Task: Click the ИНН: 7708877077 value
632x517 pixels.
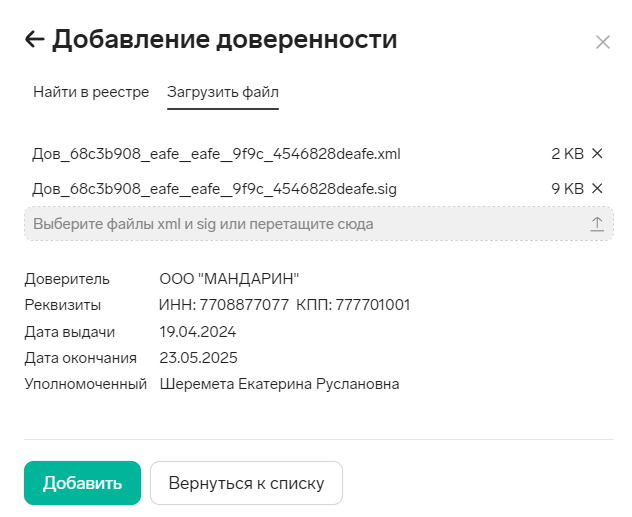Action: pyautogui.click(x=224, y=305)
